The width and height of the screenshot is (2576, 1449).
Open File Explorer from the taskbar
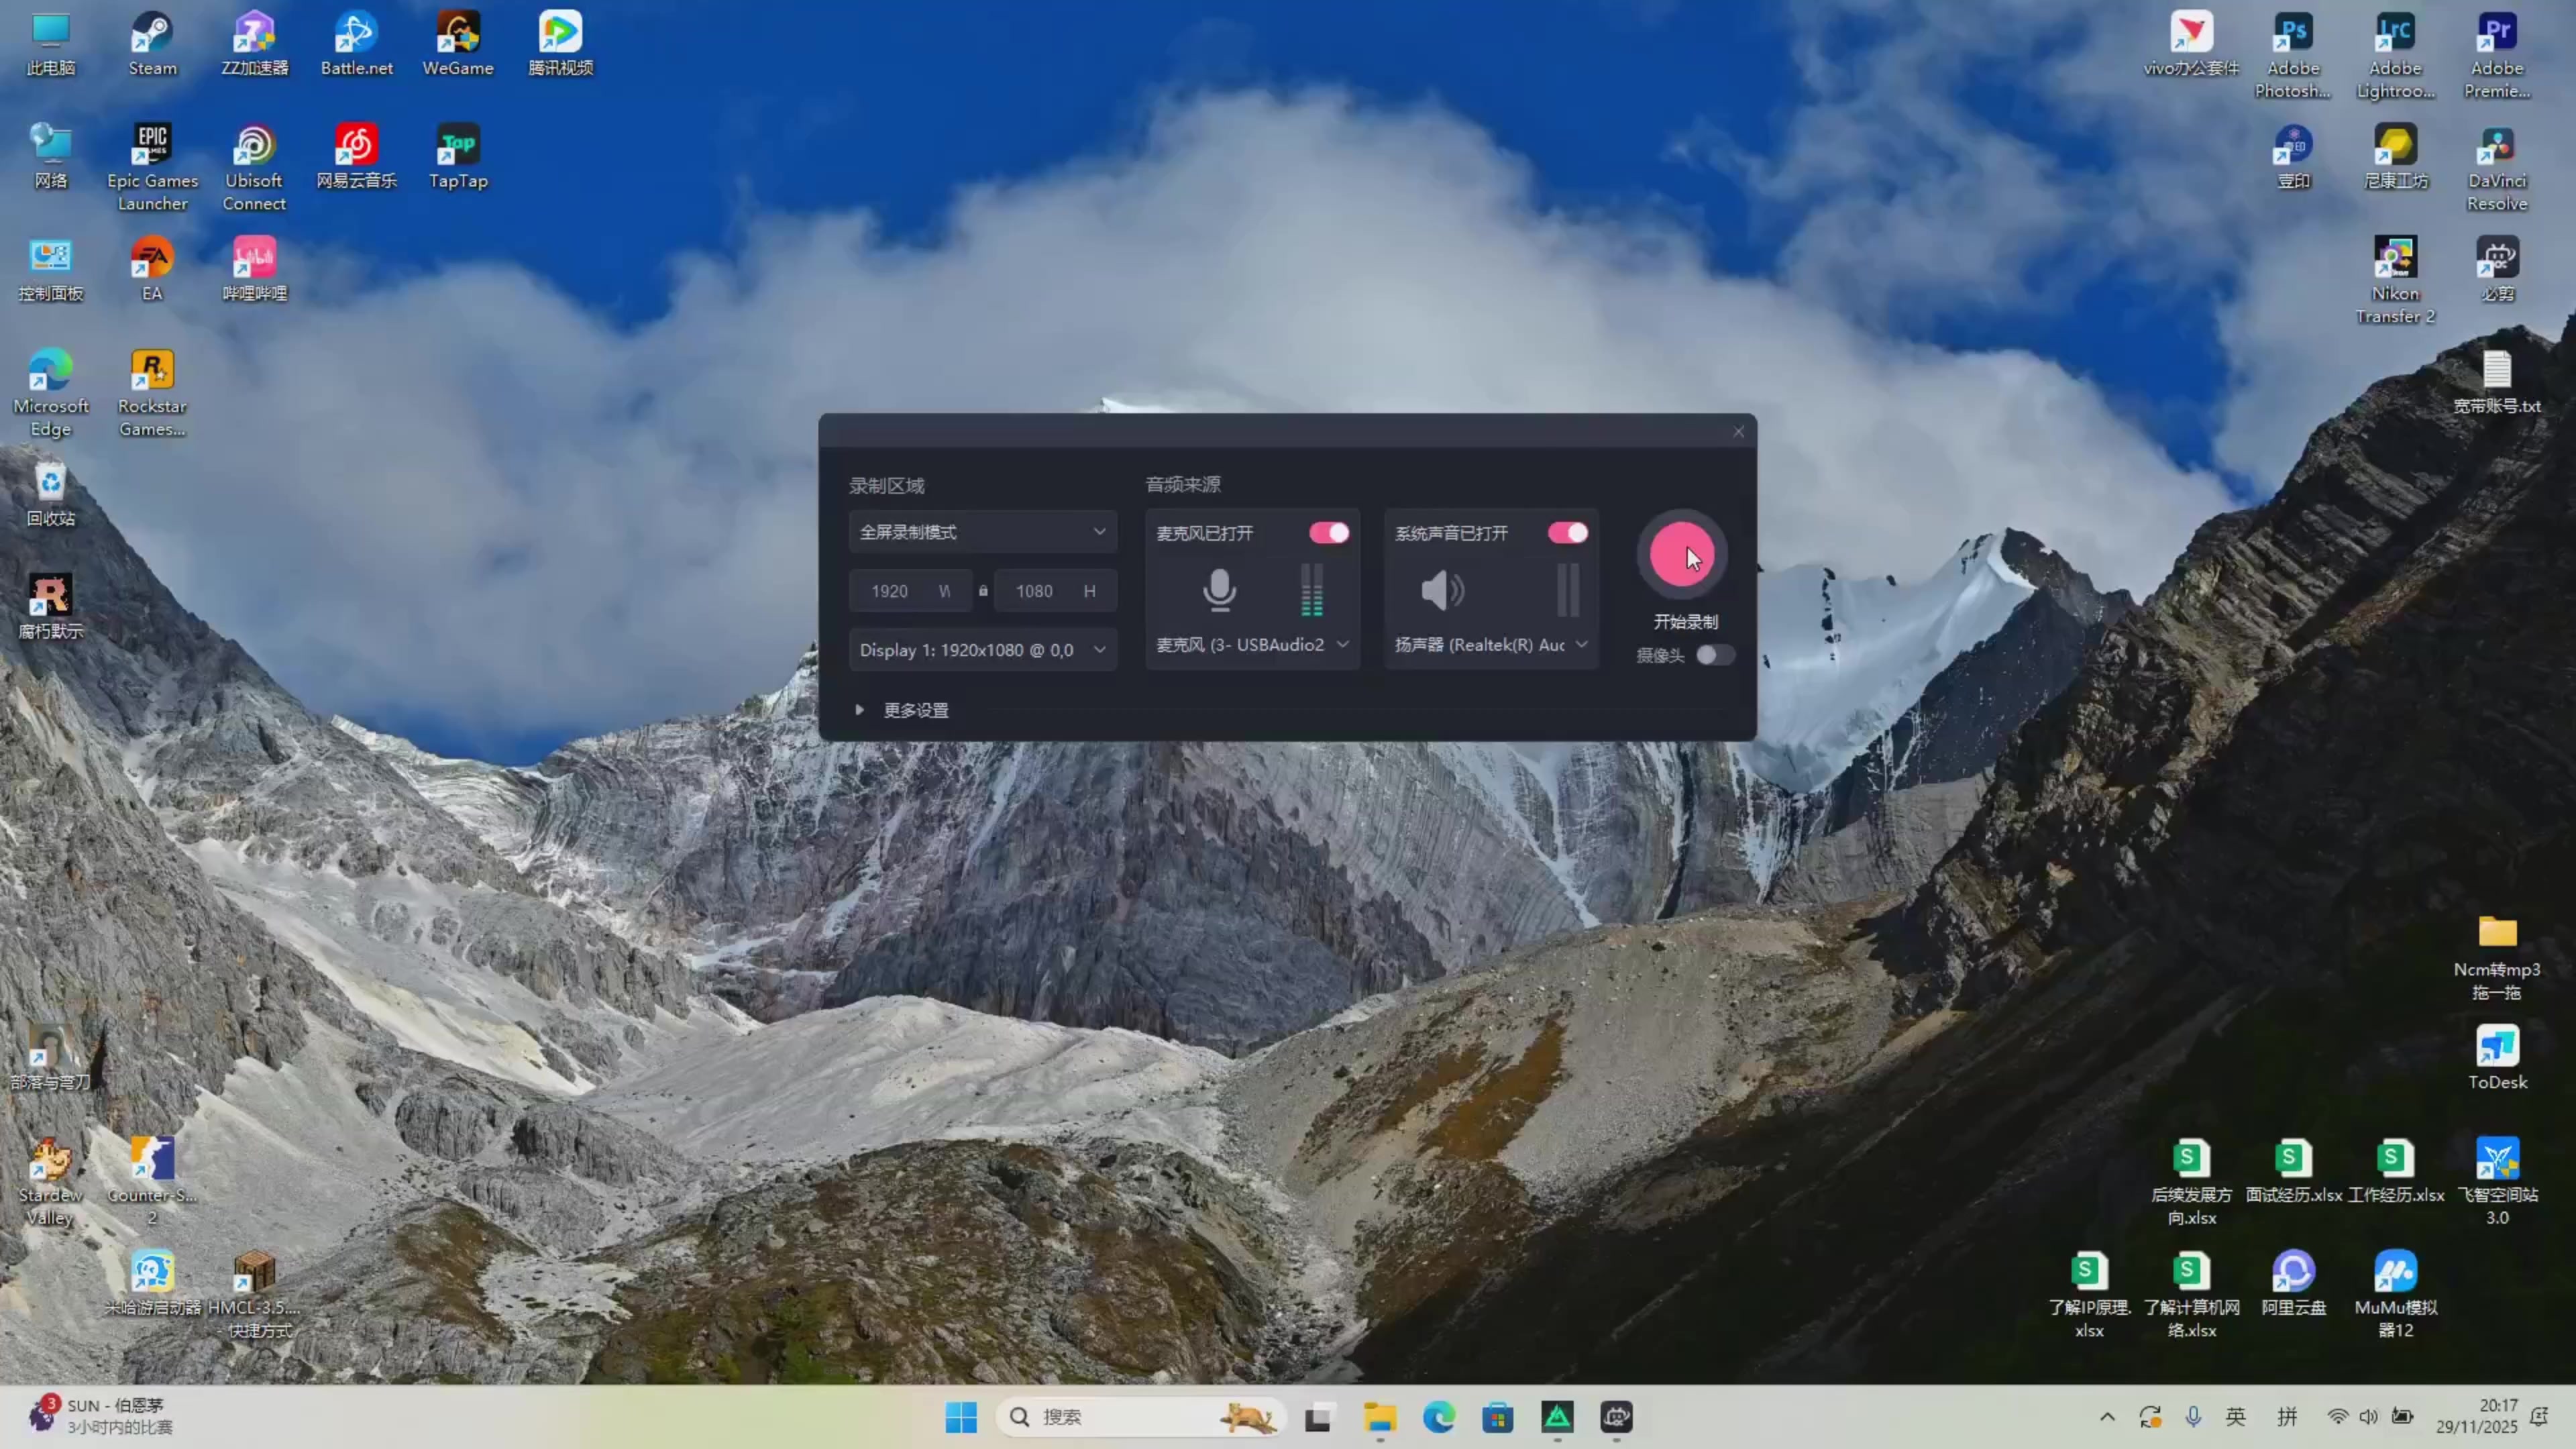[x=1379, y=1417]
